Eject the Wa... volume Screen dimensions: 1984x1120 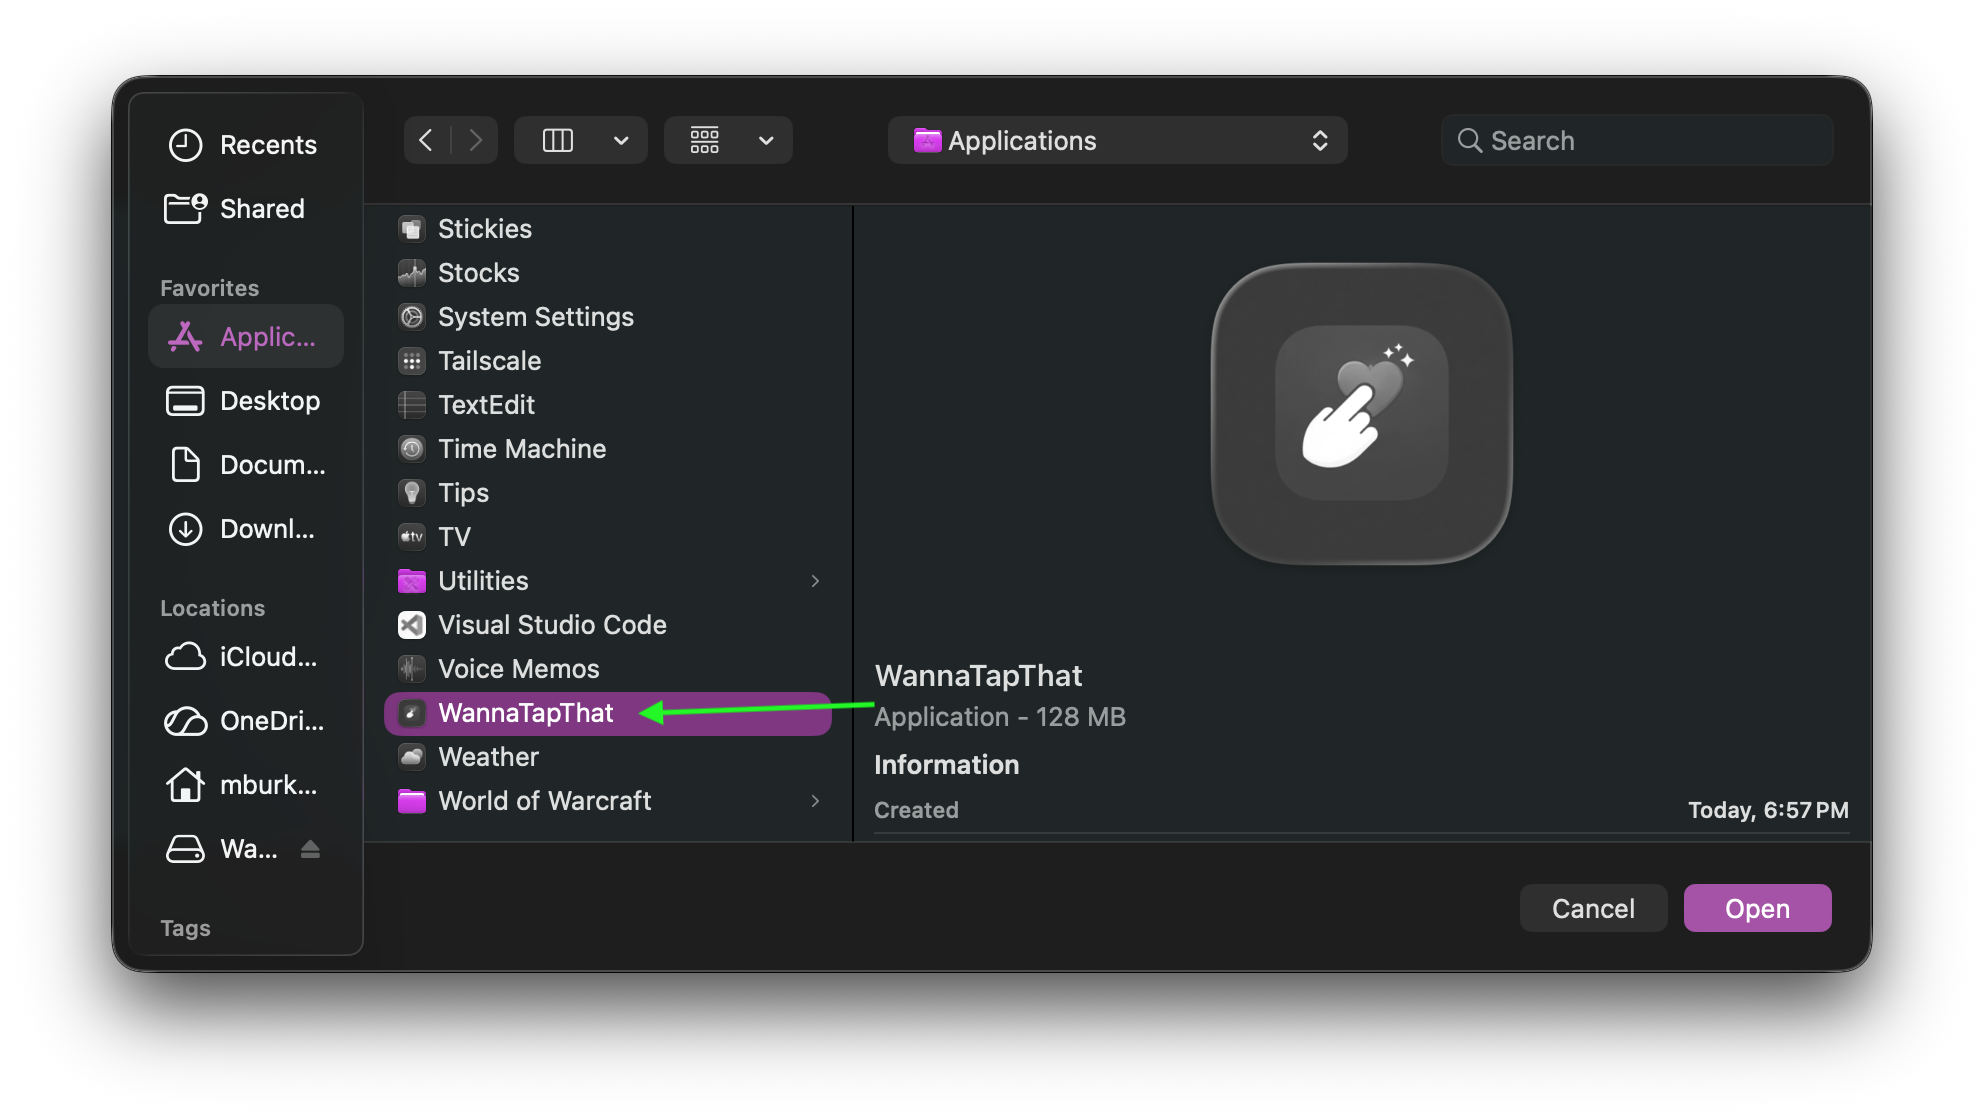coord(310,849)
